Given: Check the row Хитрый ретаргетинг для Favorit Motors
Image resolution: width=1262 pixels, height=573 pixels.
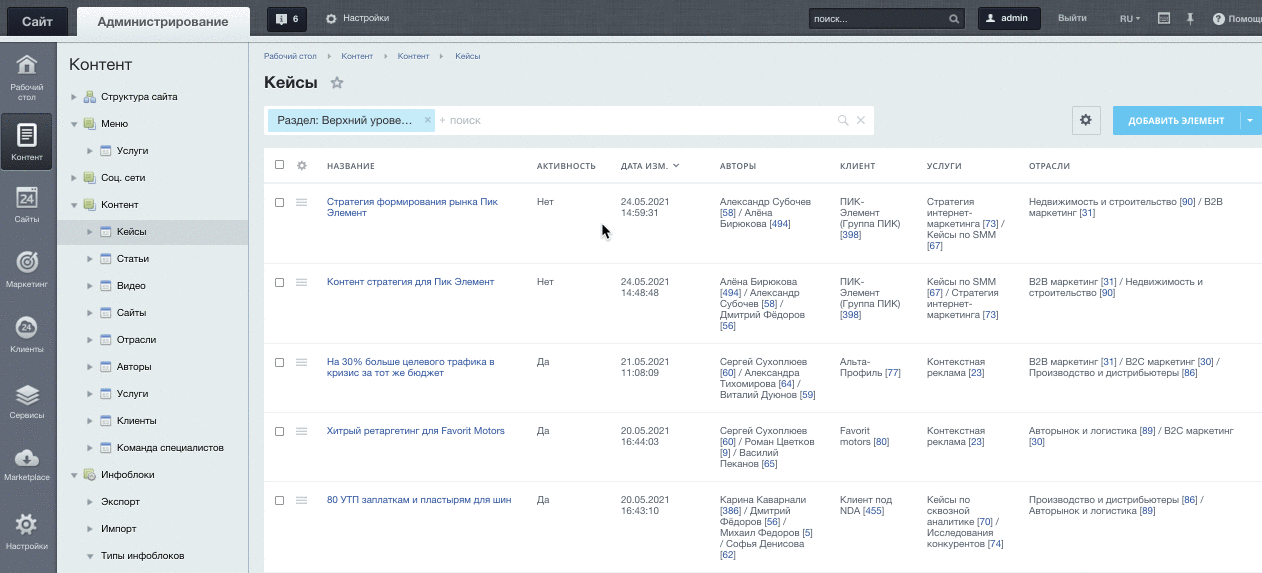Looking at the screenshot, I should (x=280, y=431).
